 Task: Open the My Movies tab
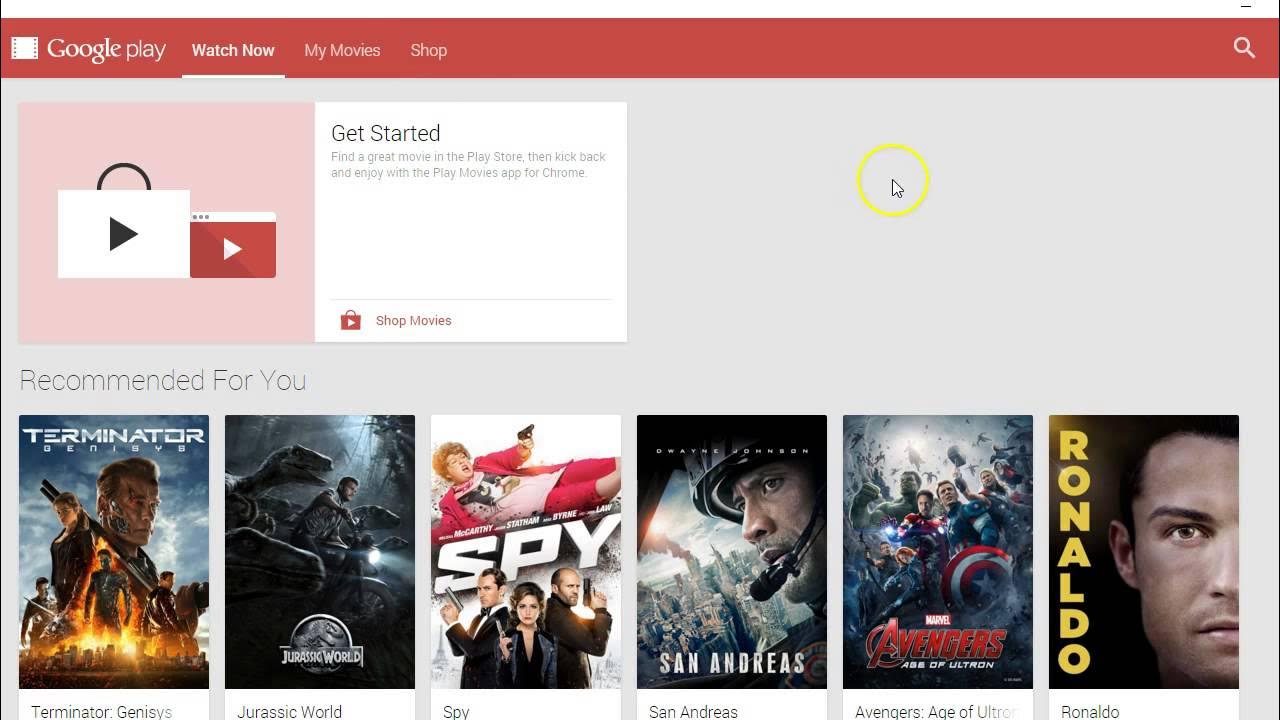coord(342,50)
